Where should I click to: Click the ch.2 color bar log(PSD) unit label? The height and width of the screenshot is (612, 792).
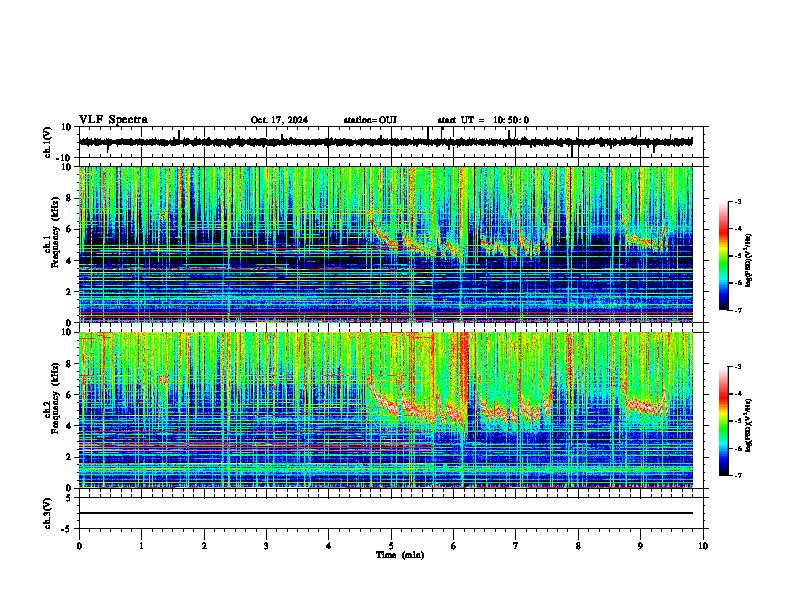pyautogui.click(x=749, y=424)
